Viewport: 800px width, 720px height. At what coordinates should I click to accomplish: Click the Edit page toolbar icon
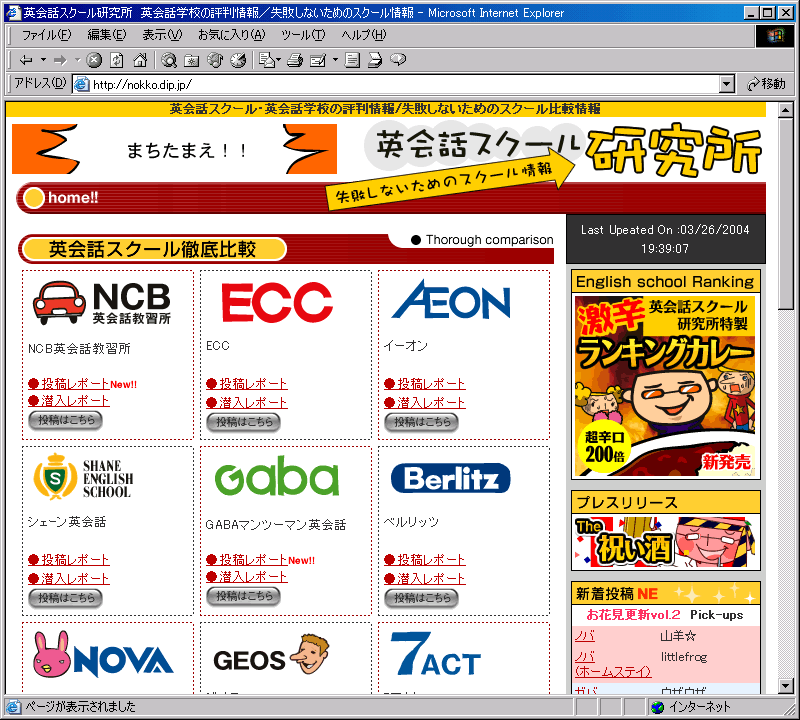(318, 60)
